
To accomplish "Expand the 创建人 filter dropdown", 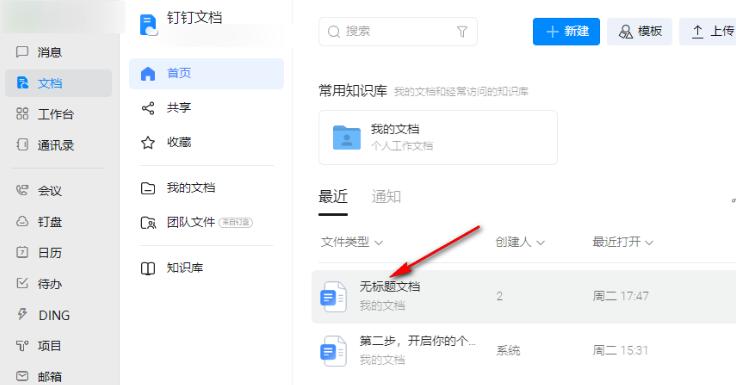I will [x=520, y=242].
